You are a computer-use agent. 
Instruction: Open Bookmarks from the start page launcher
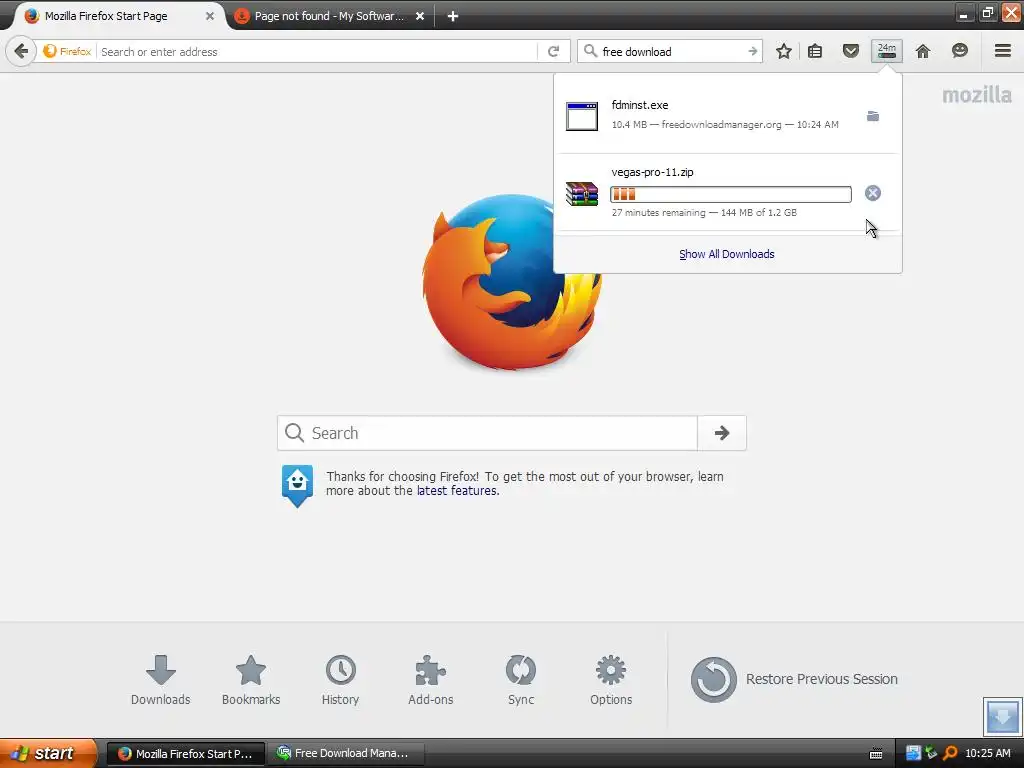coord(251,680)
